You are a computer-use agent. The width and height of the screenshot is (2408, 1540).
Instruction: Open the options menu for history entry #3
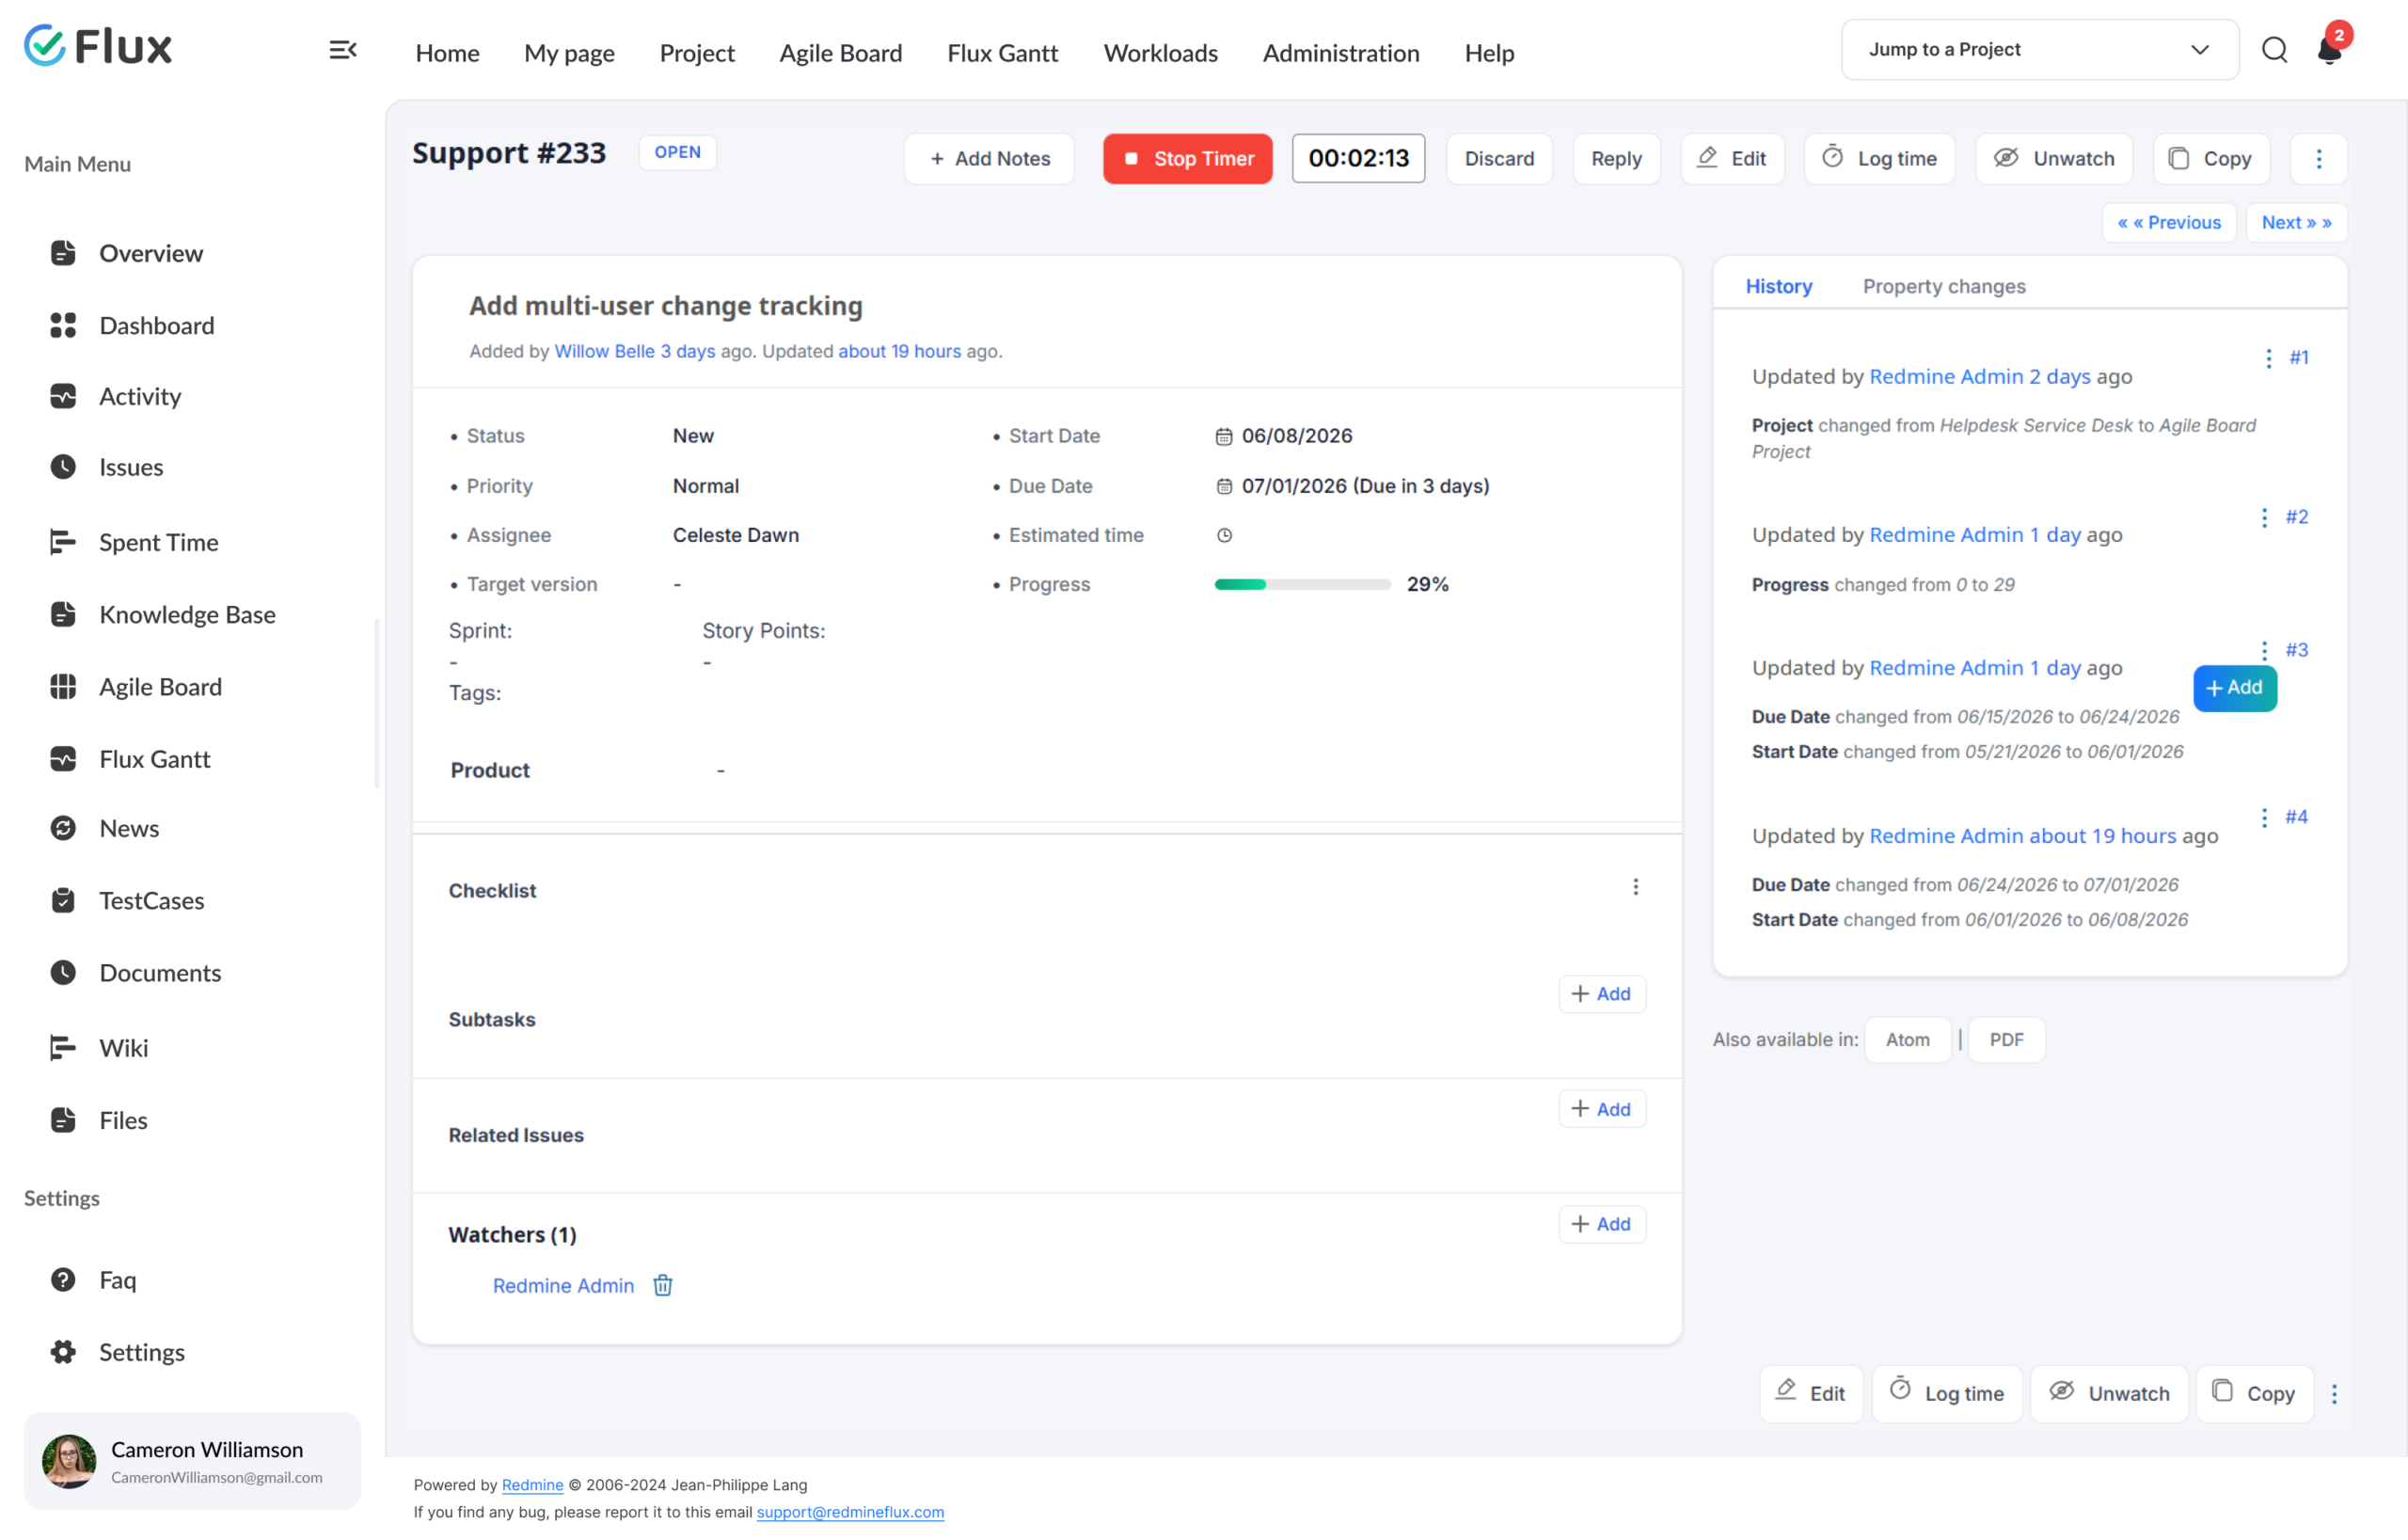pyautogui.click(x=2265, y=650)
